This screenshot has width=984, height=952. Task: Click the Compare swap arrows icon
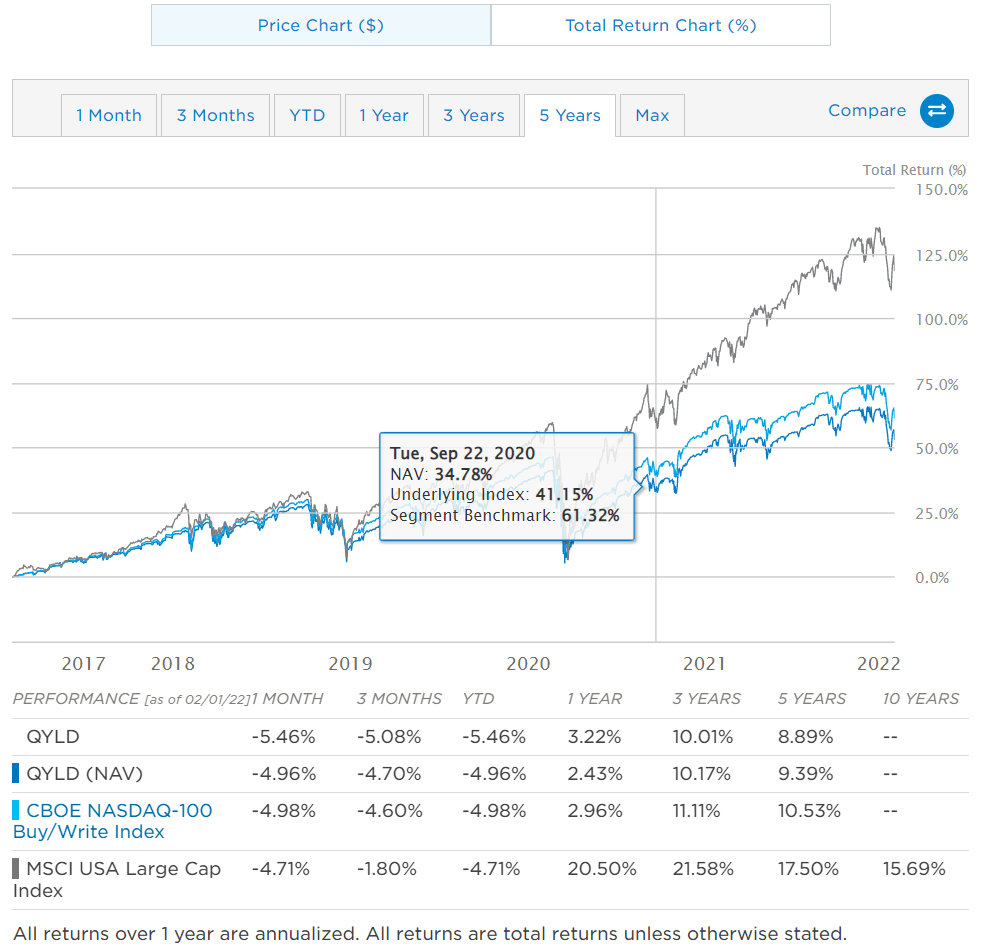[936, 111]
